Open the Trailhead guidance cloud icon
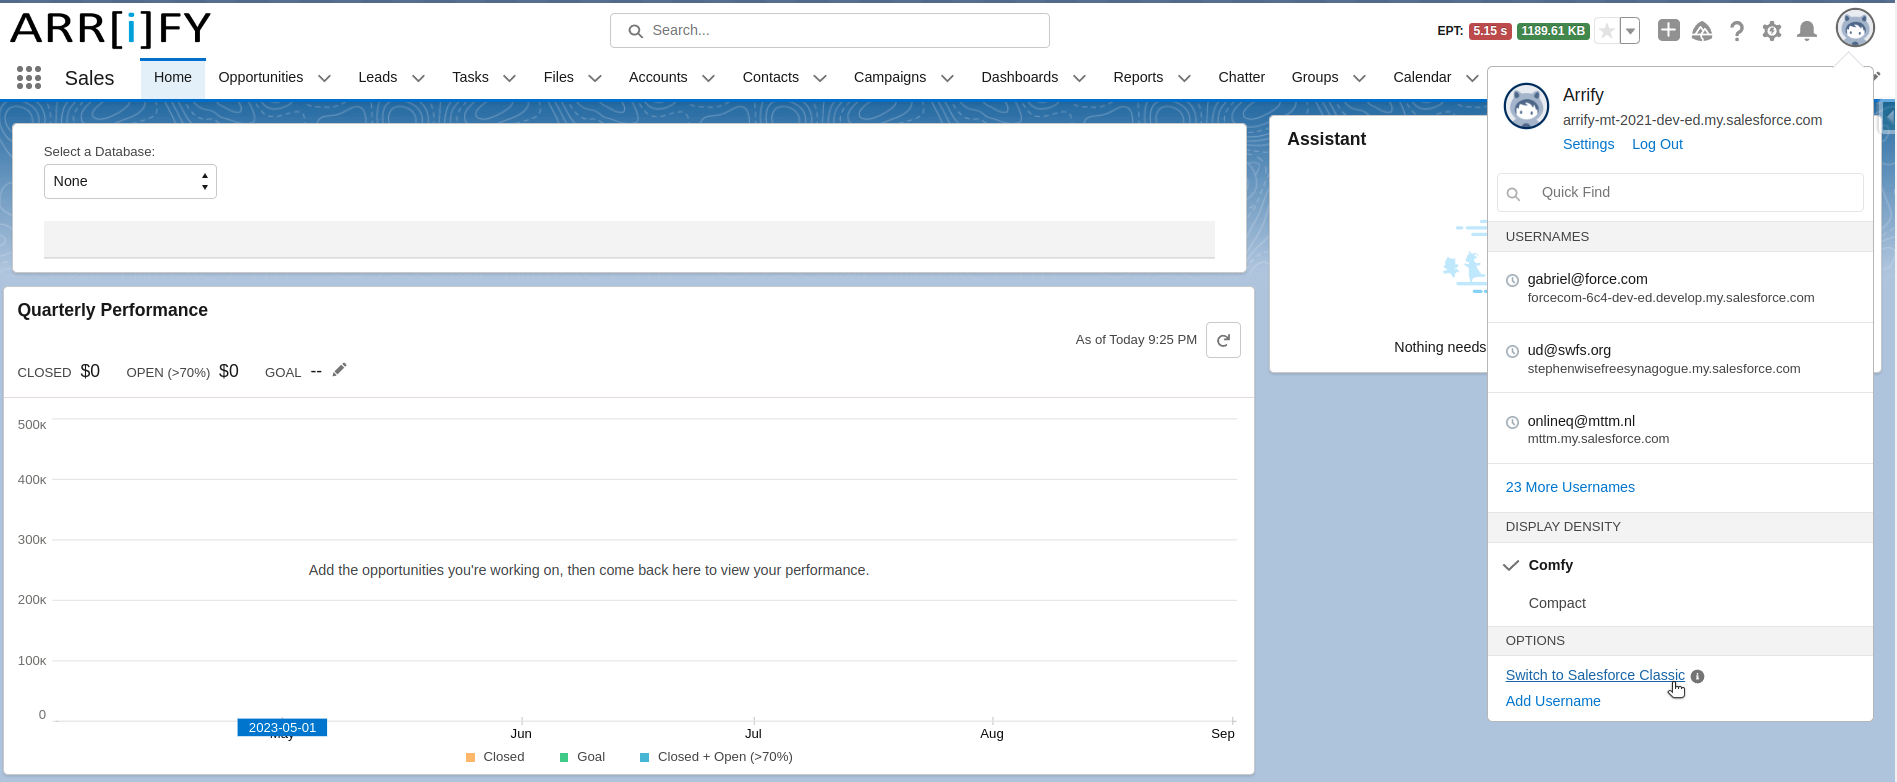1897x782 pixels. (1702, 31)
